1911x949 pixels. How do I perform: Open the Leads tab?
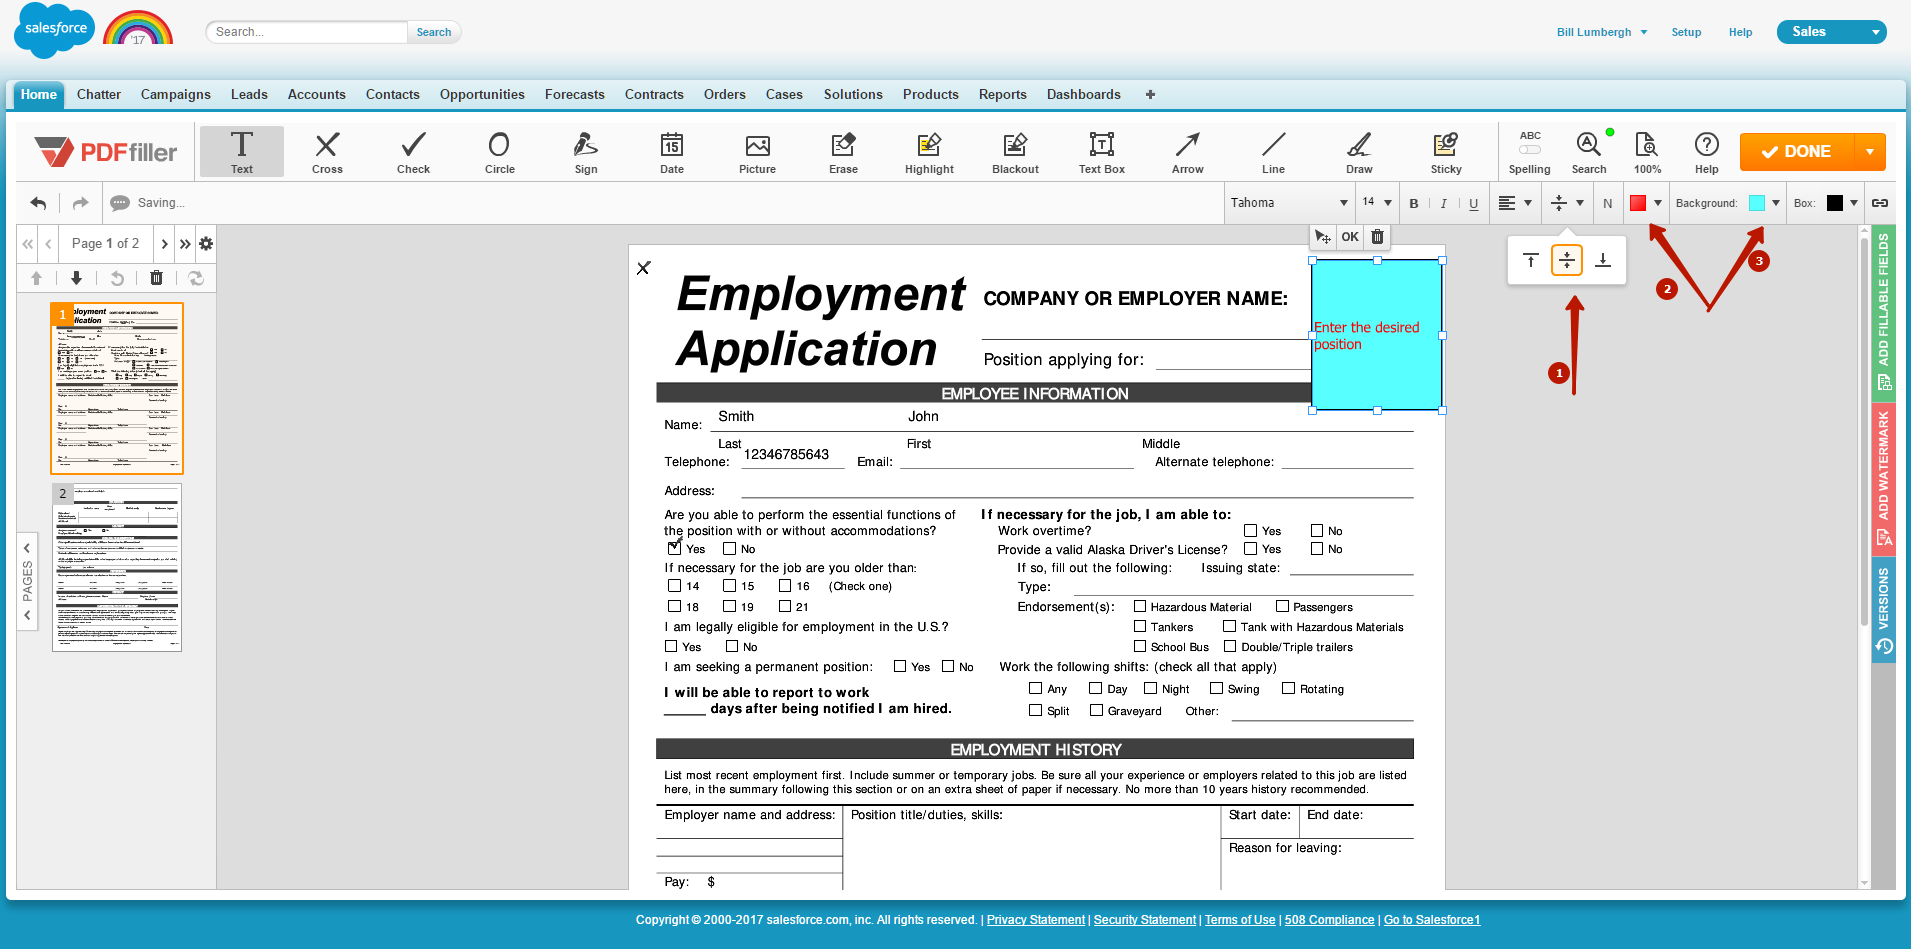(x=249, y=94)
